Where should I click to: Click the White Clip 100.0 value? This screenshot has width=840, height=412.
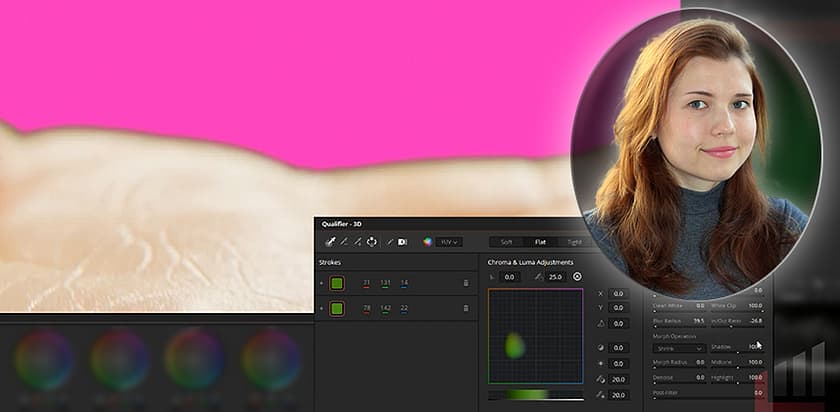[x=755, y=305]
